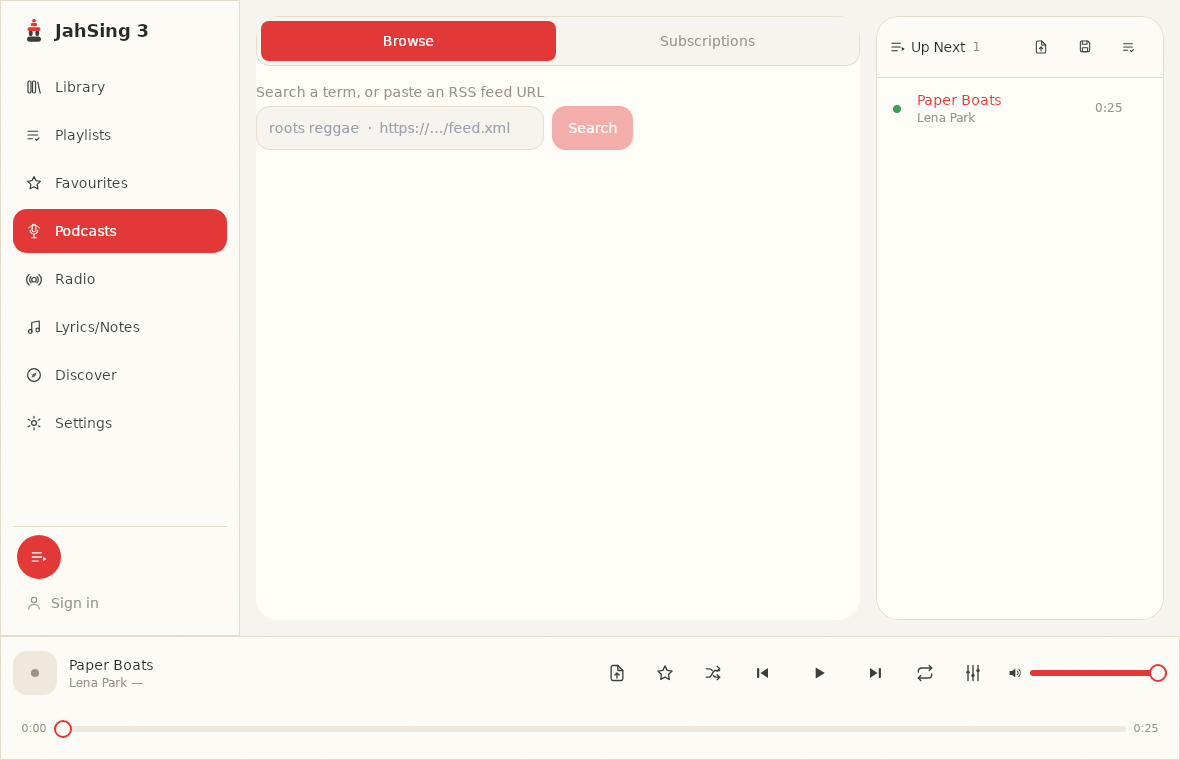Play the current track
This screenshot has width=1180, height=760.
click(819, 673)
